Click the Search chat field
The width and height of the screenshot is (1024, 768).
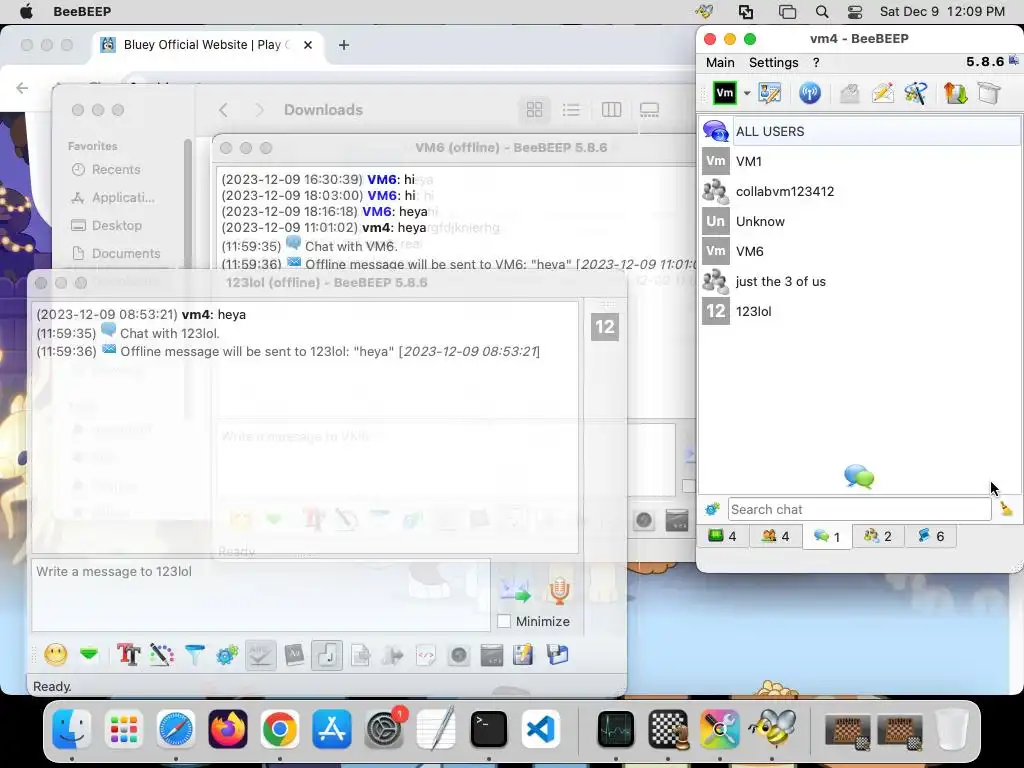(x=859, y=509)
